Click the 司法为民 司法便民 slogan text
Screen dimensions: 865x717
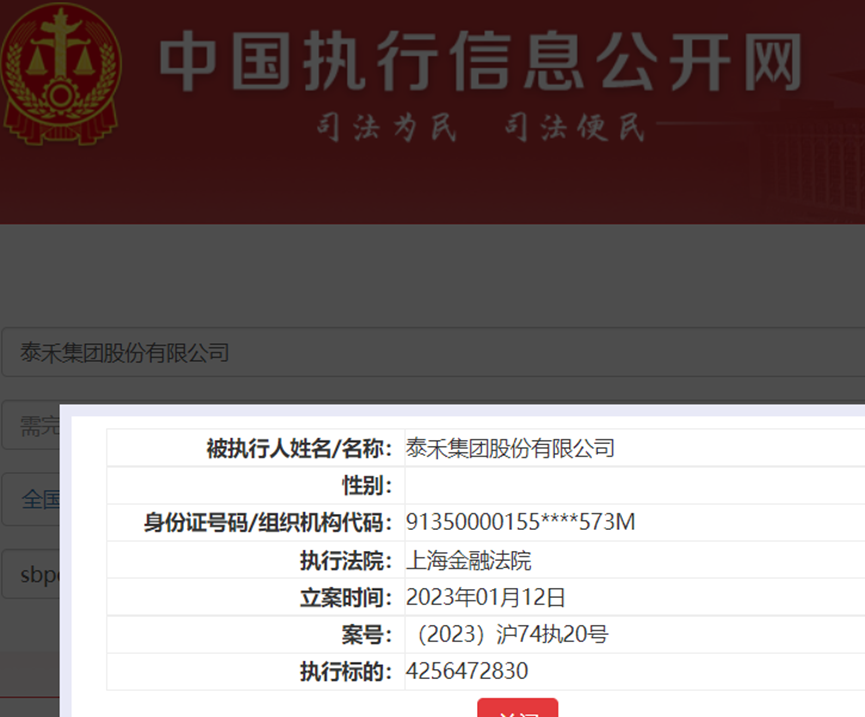(x=480, y=128)
